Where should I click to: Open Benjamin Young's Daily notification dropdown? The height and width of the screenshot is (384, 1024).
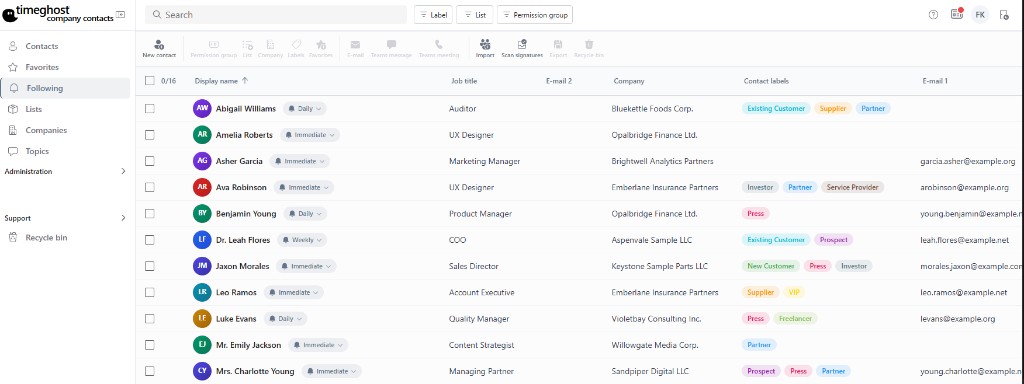point(305,214)
